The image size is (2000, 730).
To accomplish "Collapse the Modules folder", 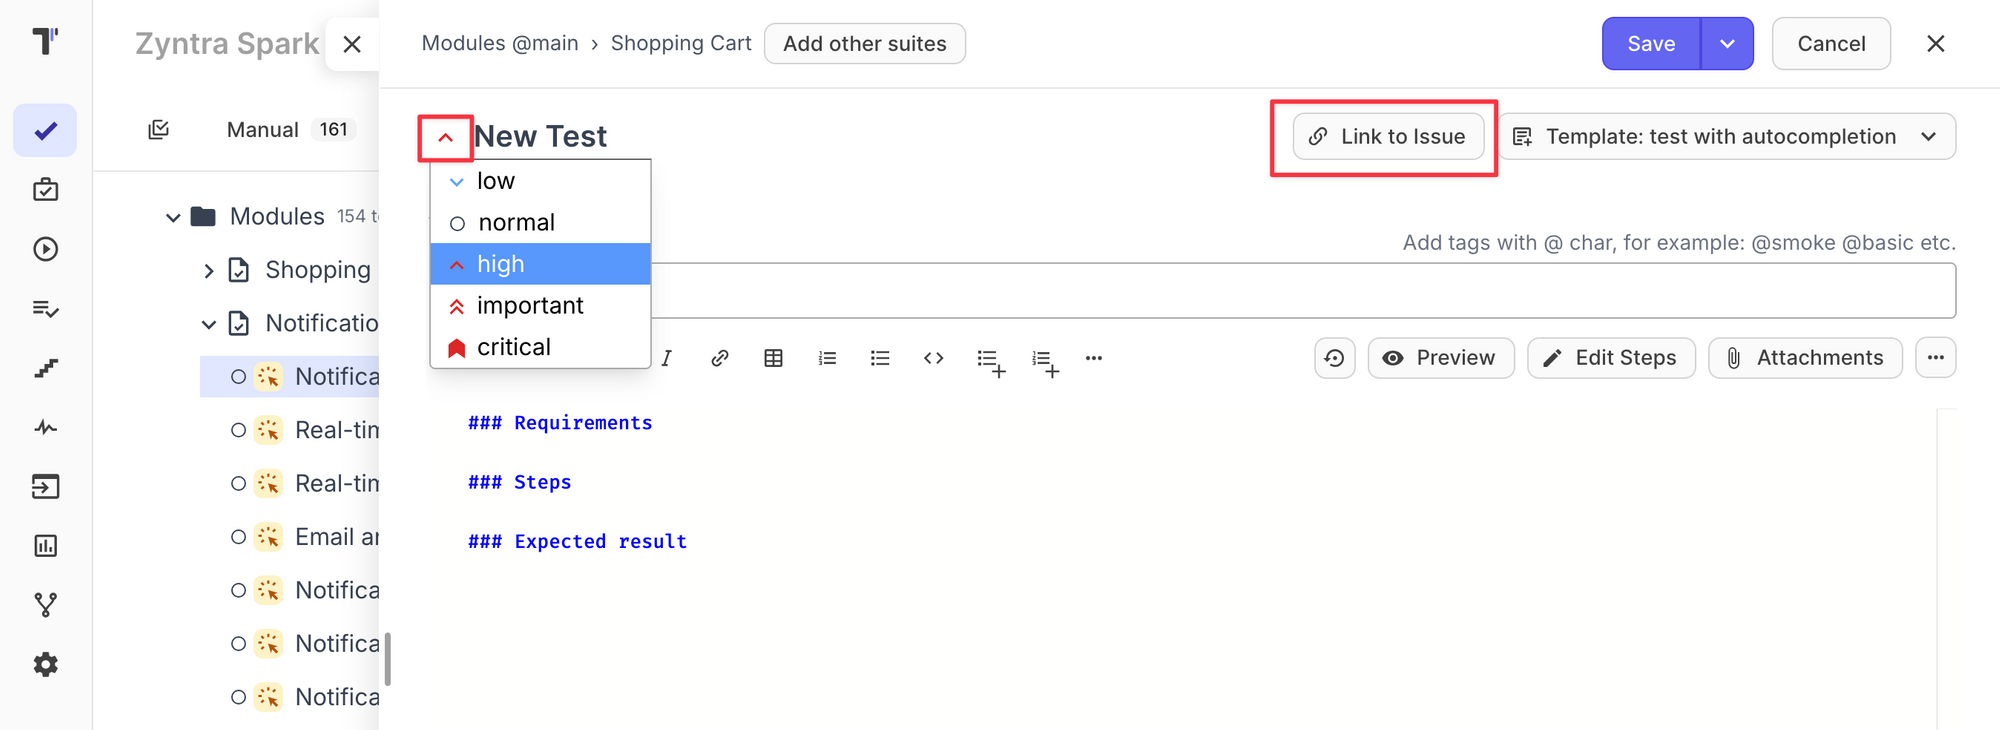I will pos(173,217).
